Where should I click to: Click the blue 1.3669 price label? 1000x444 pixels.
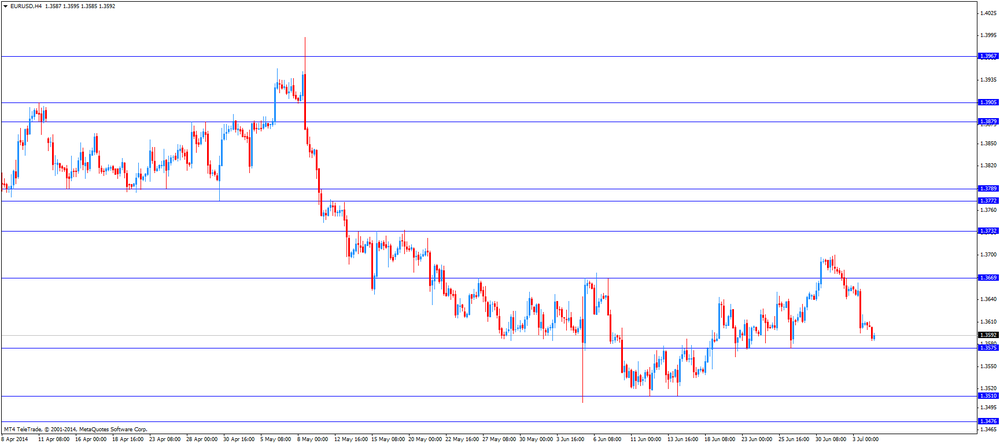click(x=987, y=278)
